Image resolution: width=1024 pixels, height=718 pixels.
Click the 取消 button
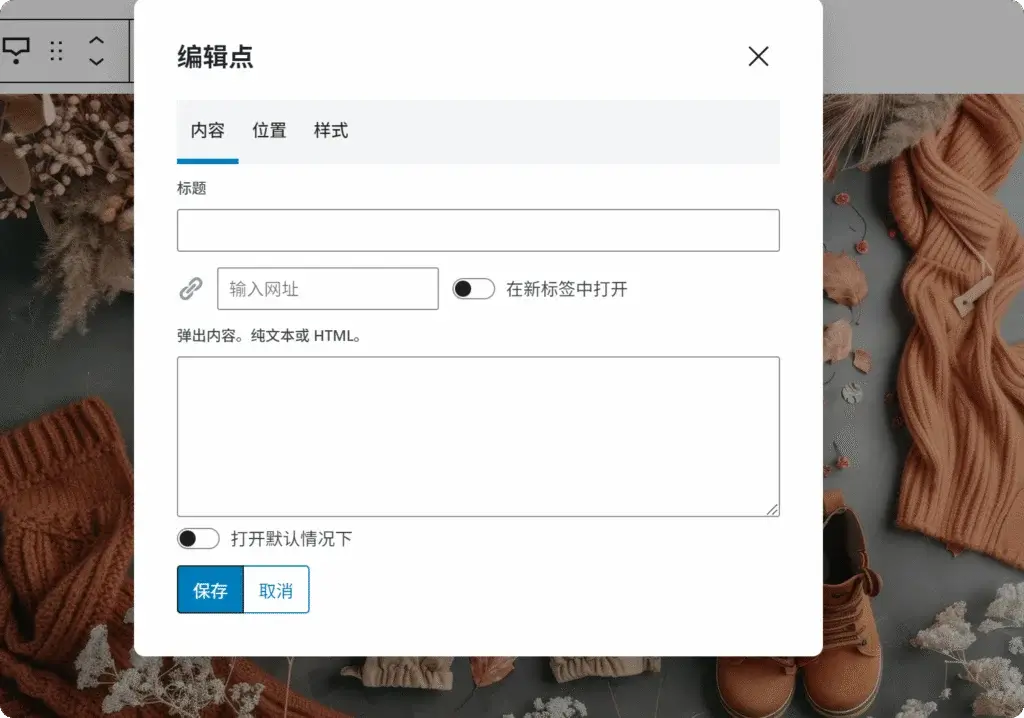pyautogui.click(x=274, y=589)
